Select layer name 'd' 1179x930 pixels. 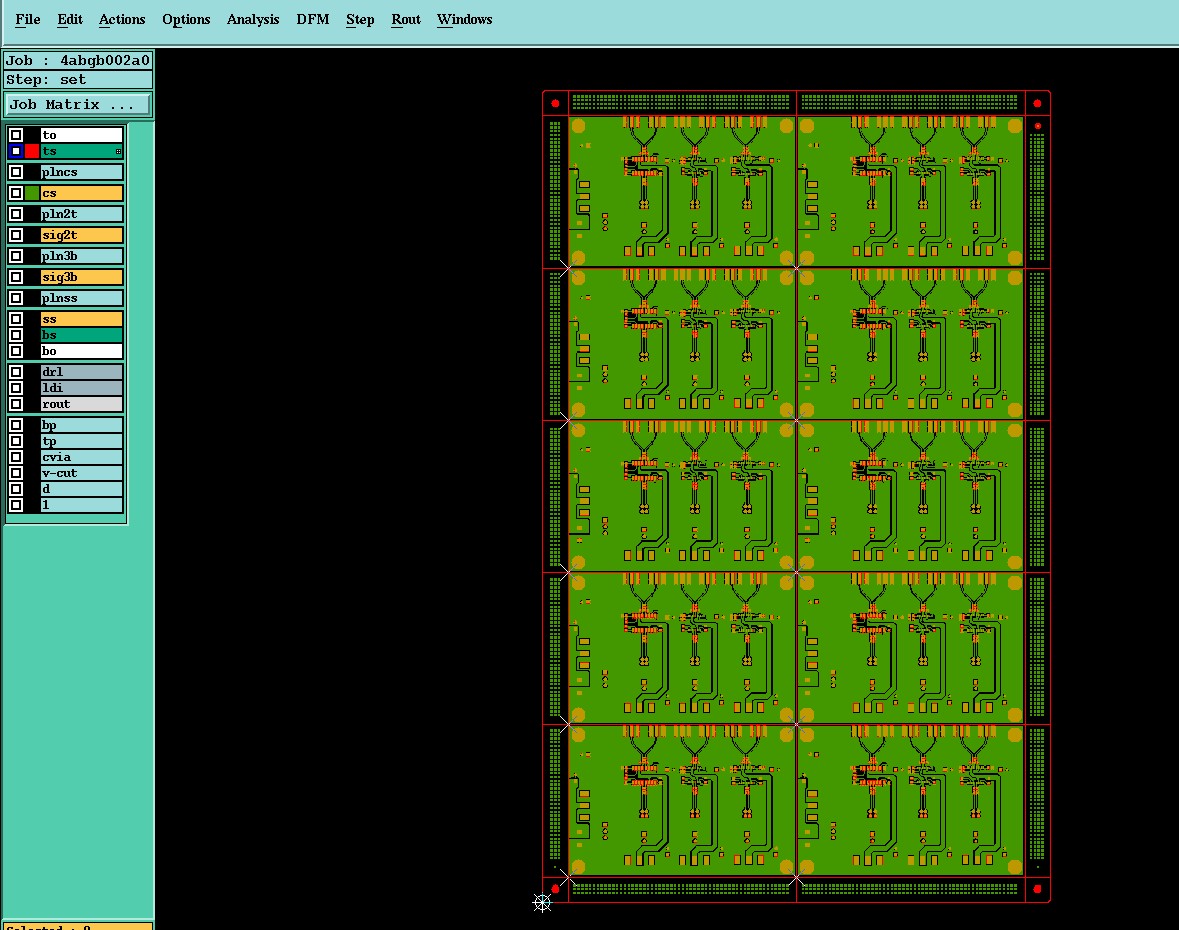point(81,489)
